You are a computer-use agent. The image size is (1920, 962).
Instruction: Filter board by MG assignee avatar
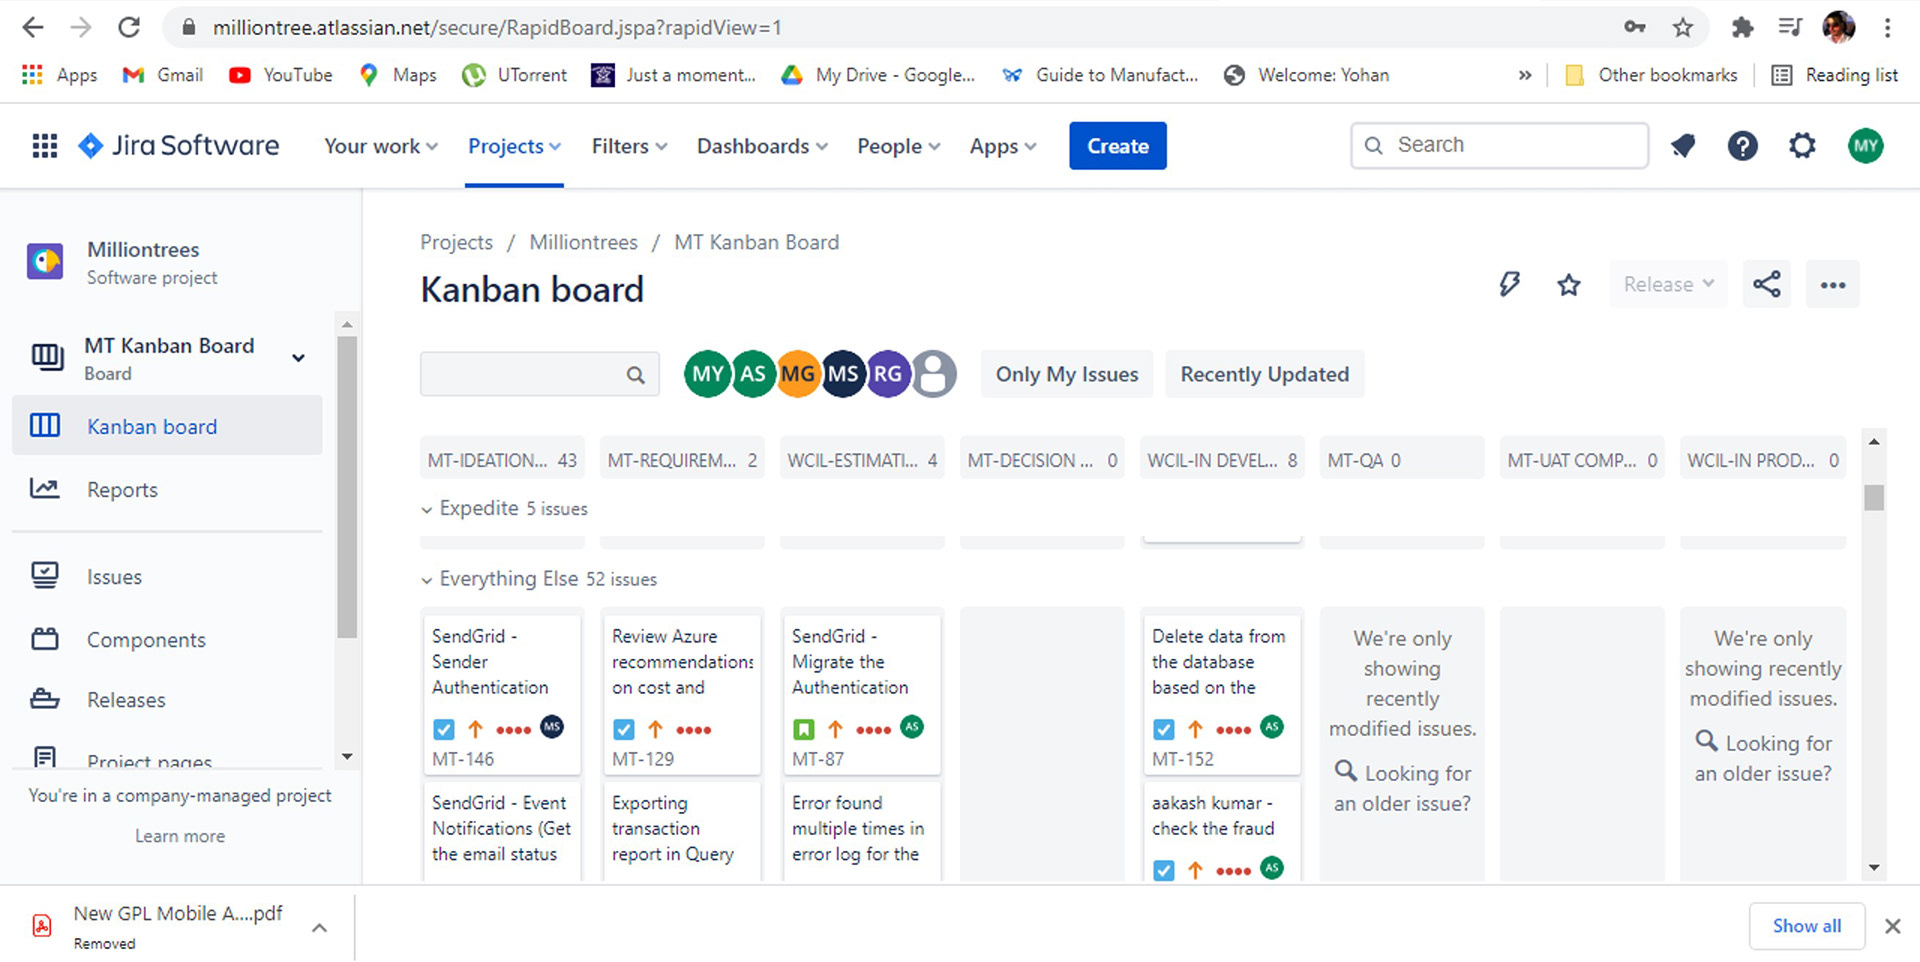click(x=798, y=374)
